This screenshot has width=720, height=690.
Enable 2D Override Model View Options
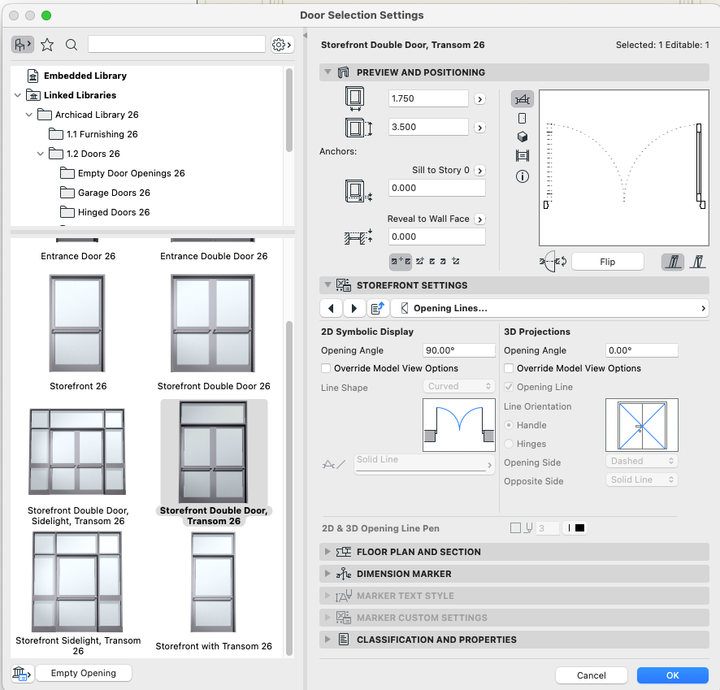[327, 369]
